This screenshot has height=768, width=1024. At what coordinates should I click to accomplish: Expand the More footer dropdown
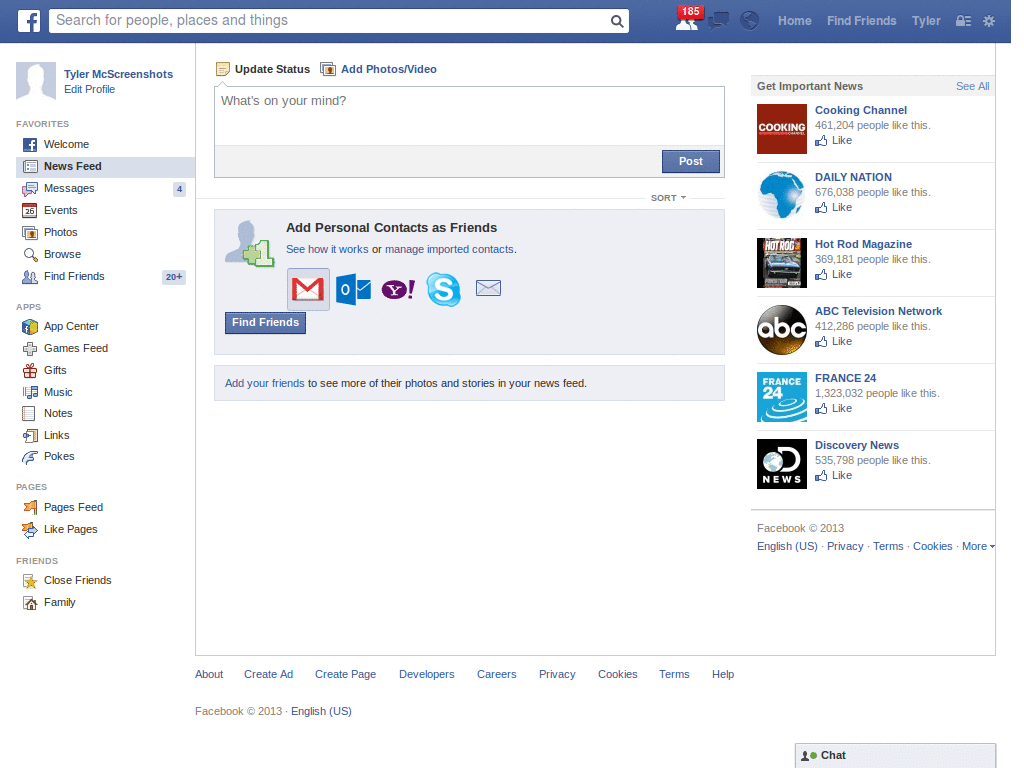pos(978,547)
